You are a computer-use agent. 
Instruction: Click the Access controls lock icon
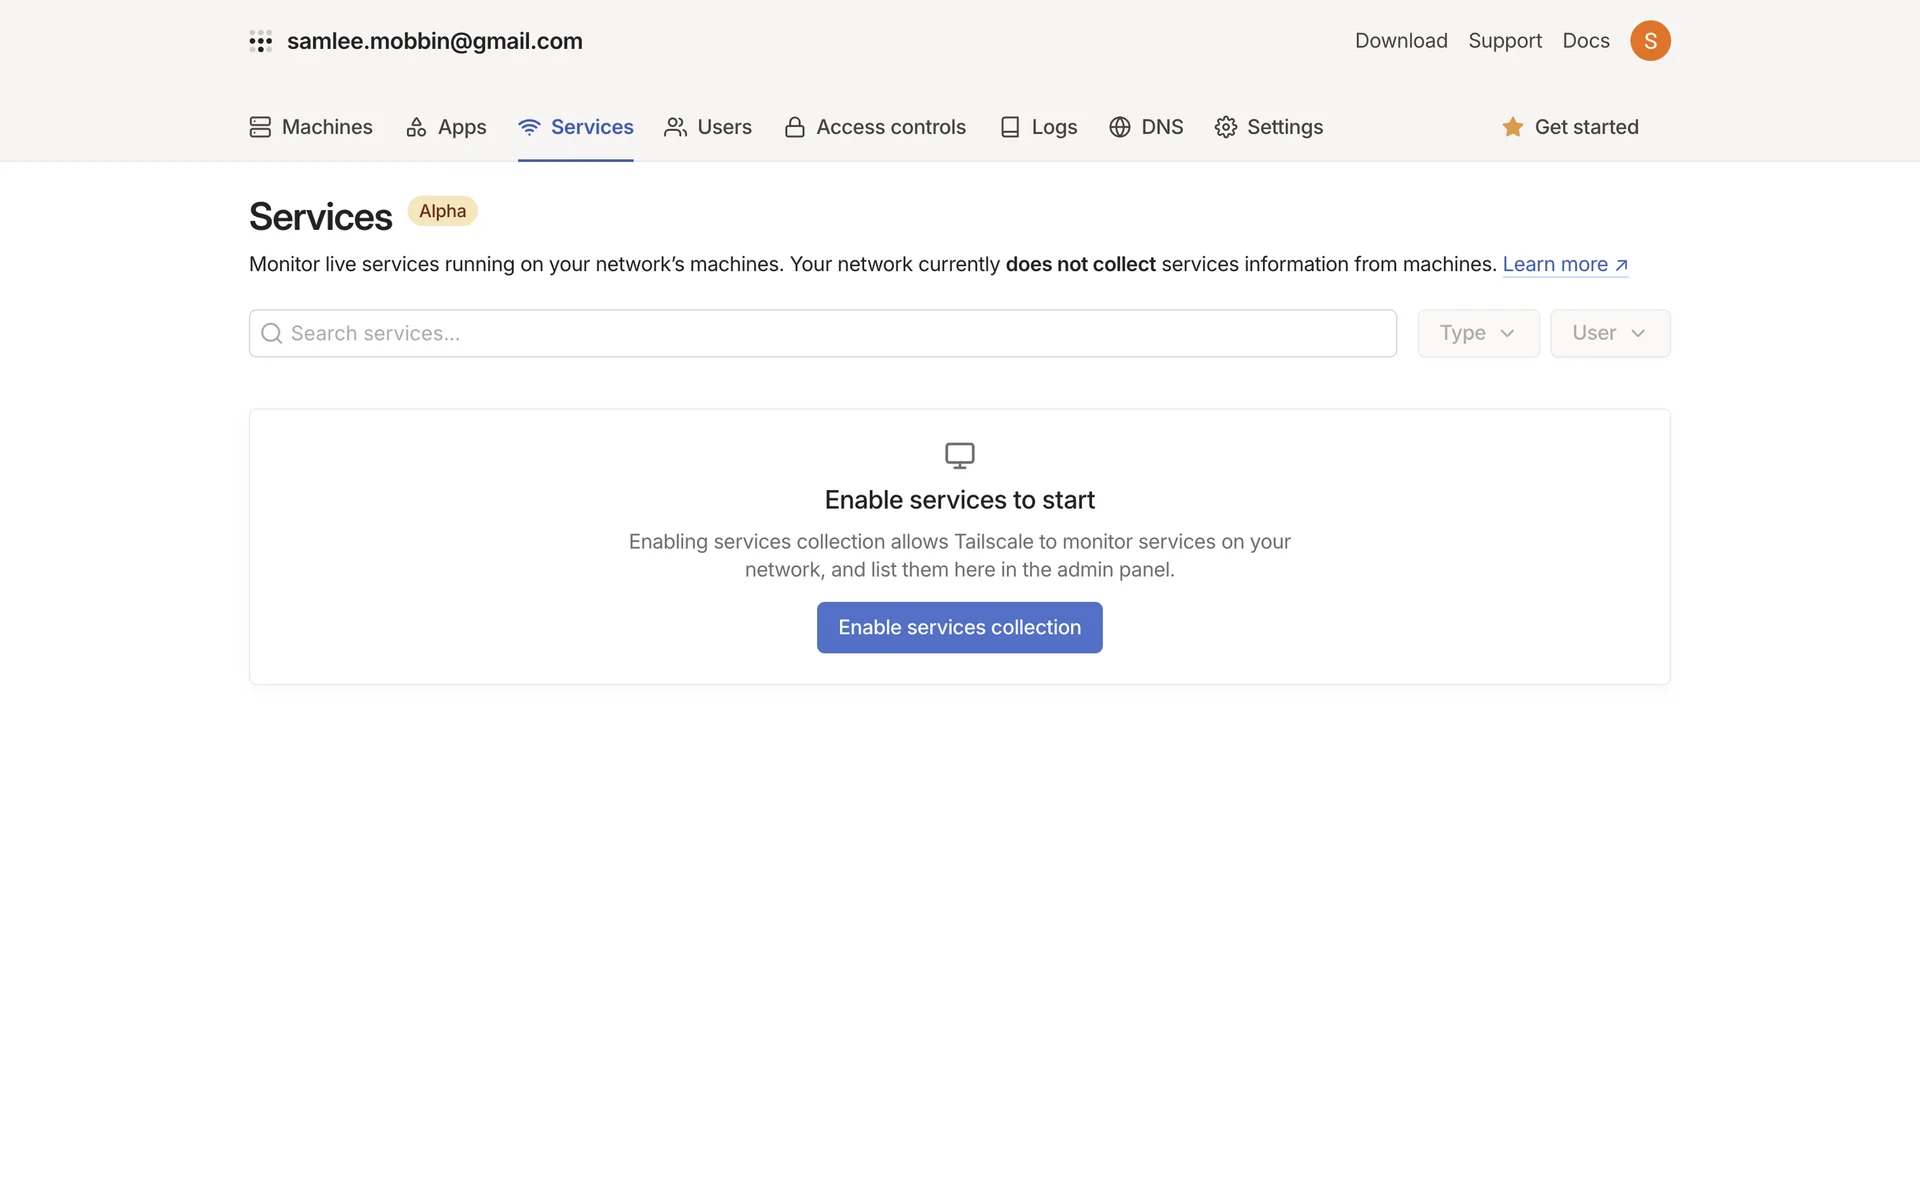click(x=795, y=127)
